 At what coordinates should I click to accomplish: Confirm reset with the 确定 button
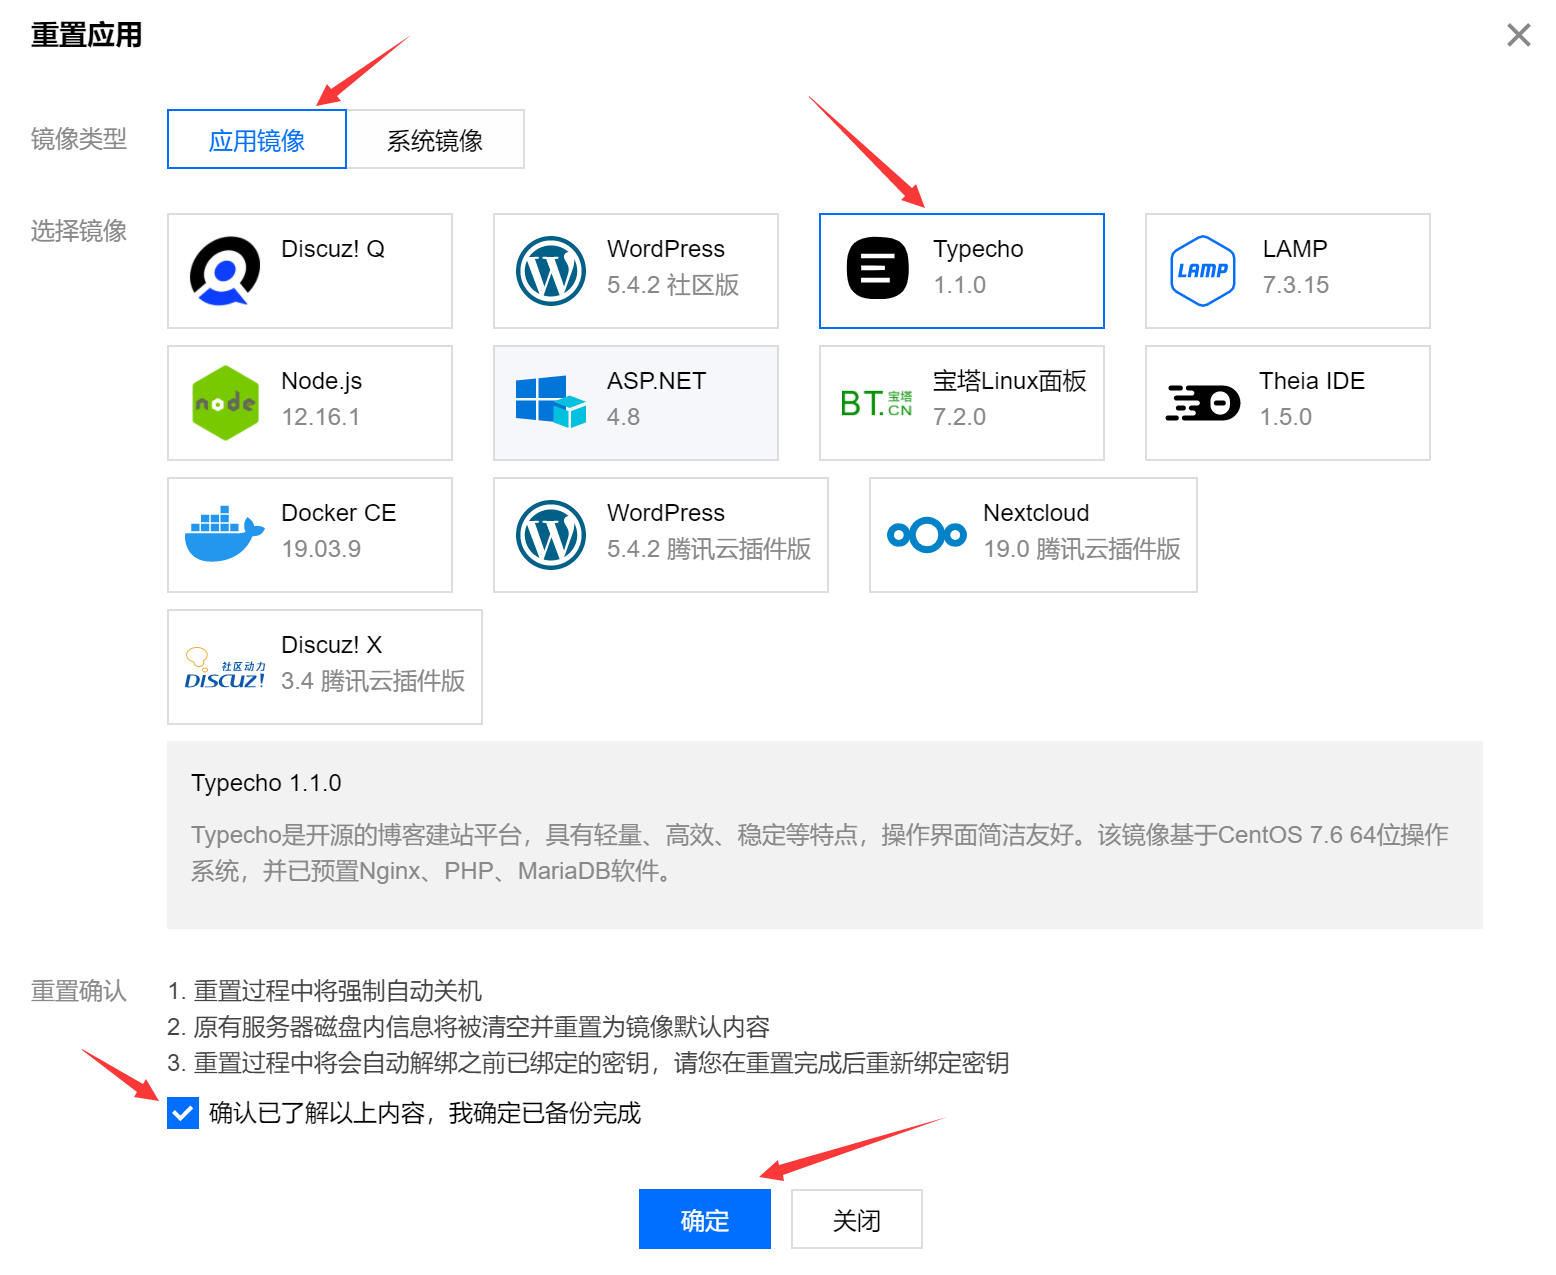[705, 1219]
